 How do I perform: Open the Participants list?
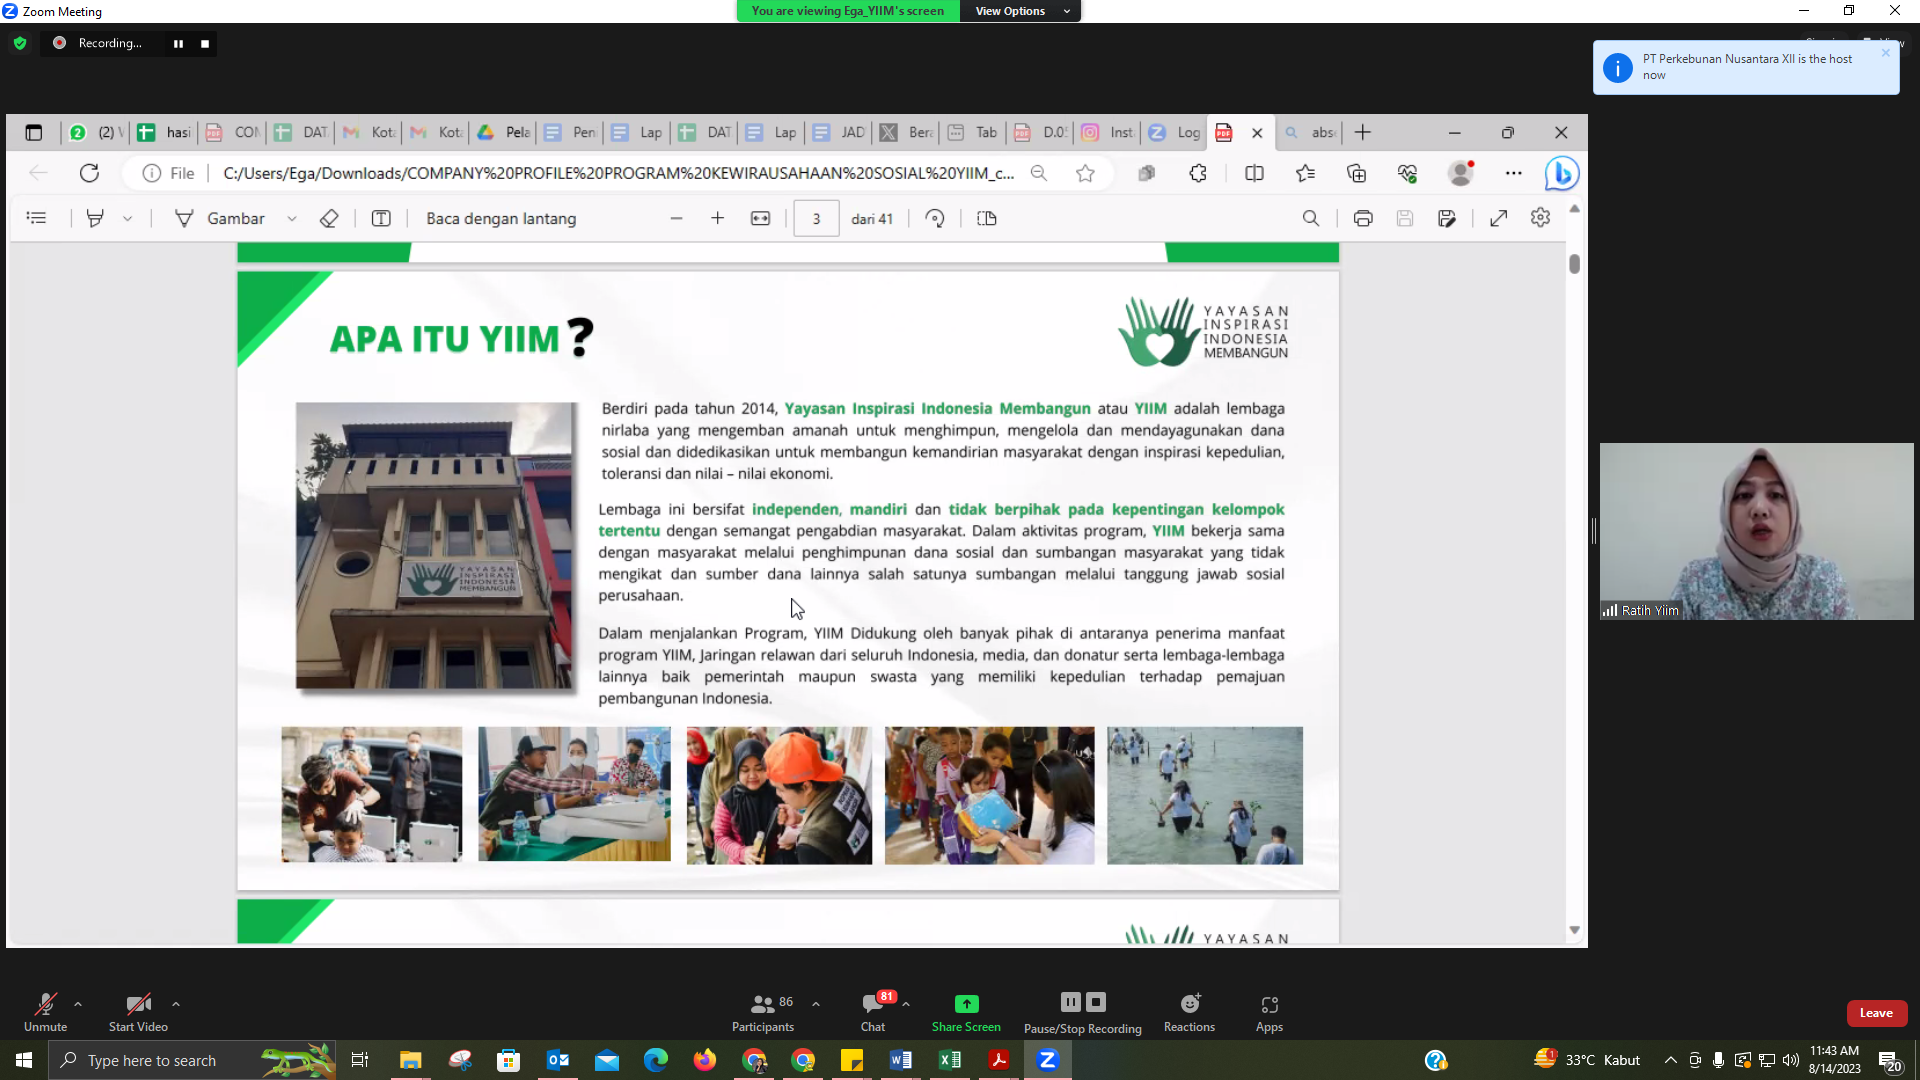click(x=763, y=1004)
